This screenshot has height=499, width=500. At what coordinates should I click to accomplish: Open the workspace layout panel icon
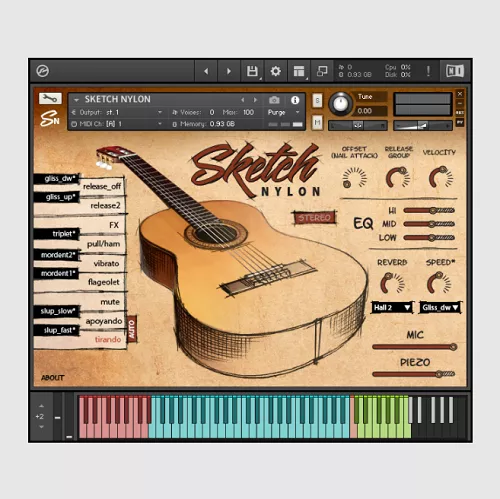click(x=299, y=71)
